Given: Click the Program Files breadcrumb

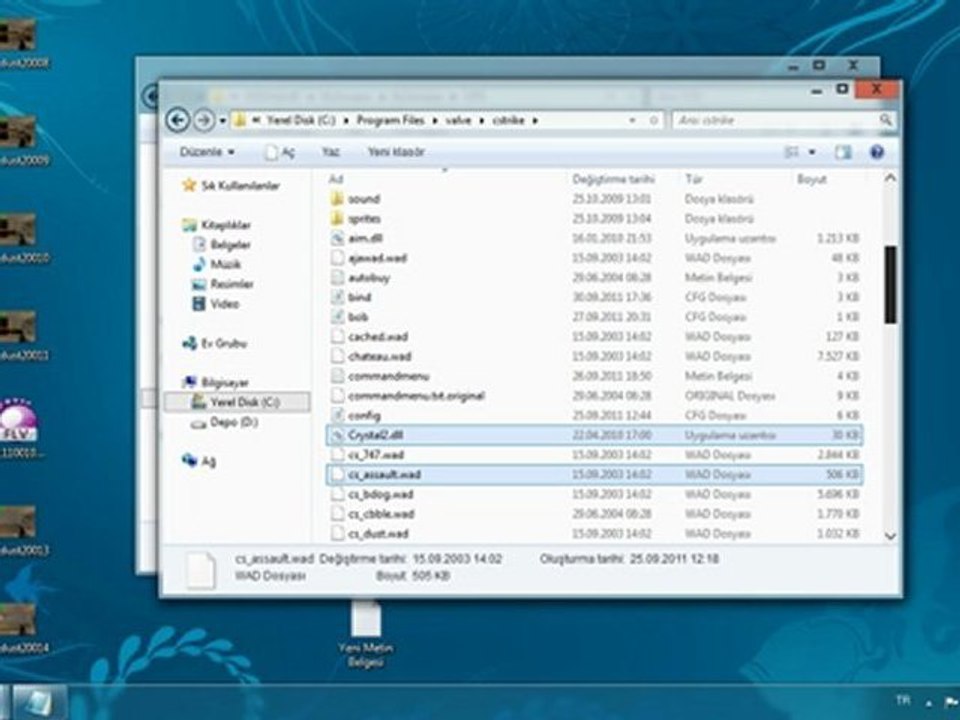Looking at the screenshot, I should click(390, 121).
